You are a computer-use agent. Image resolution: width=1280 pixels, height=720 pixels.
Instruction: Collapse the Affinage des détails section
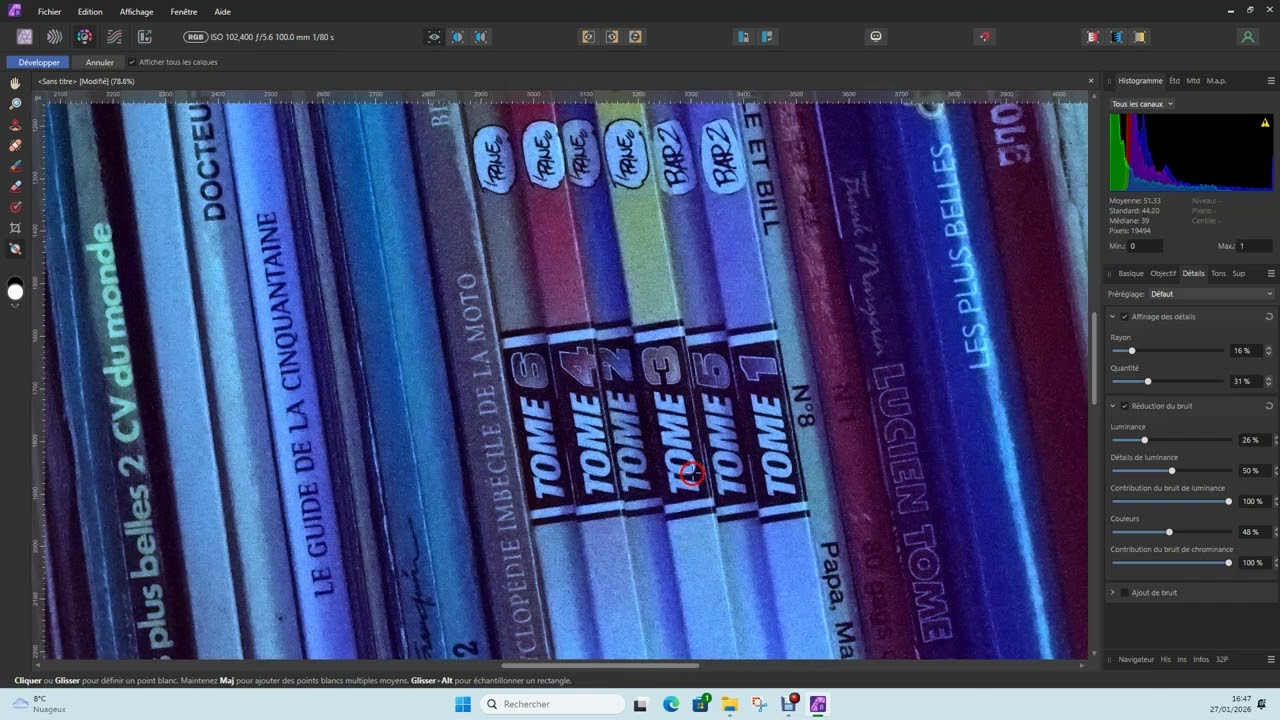[x=1112, y=316]
